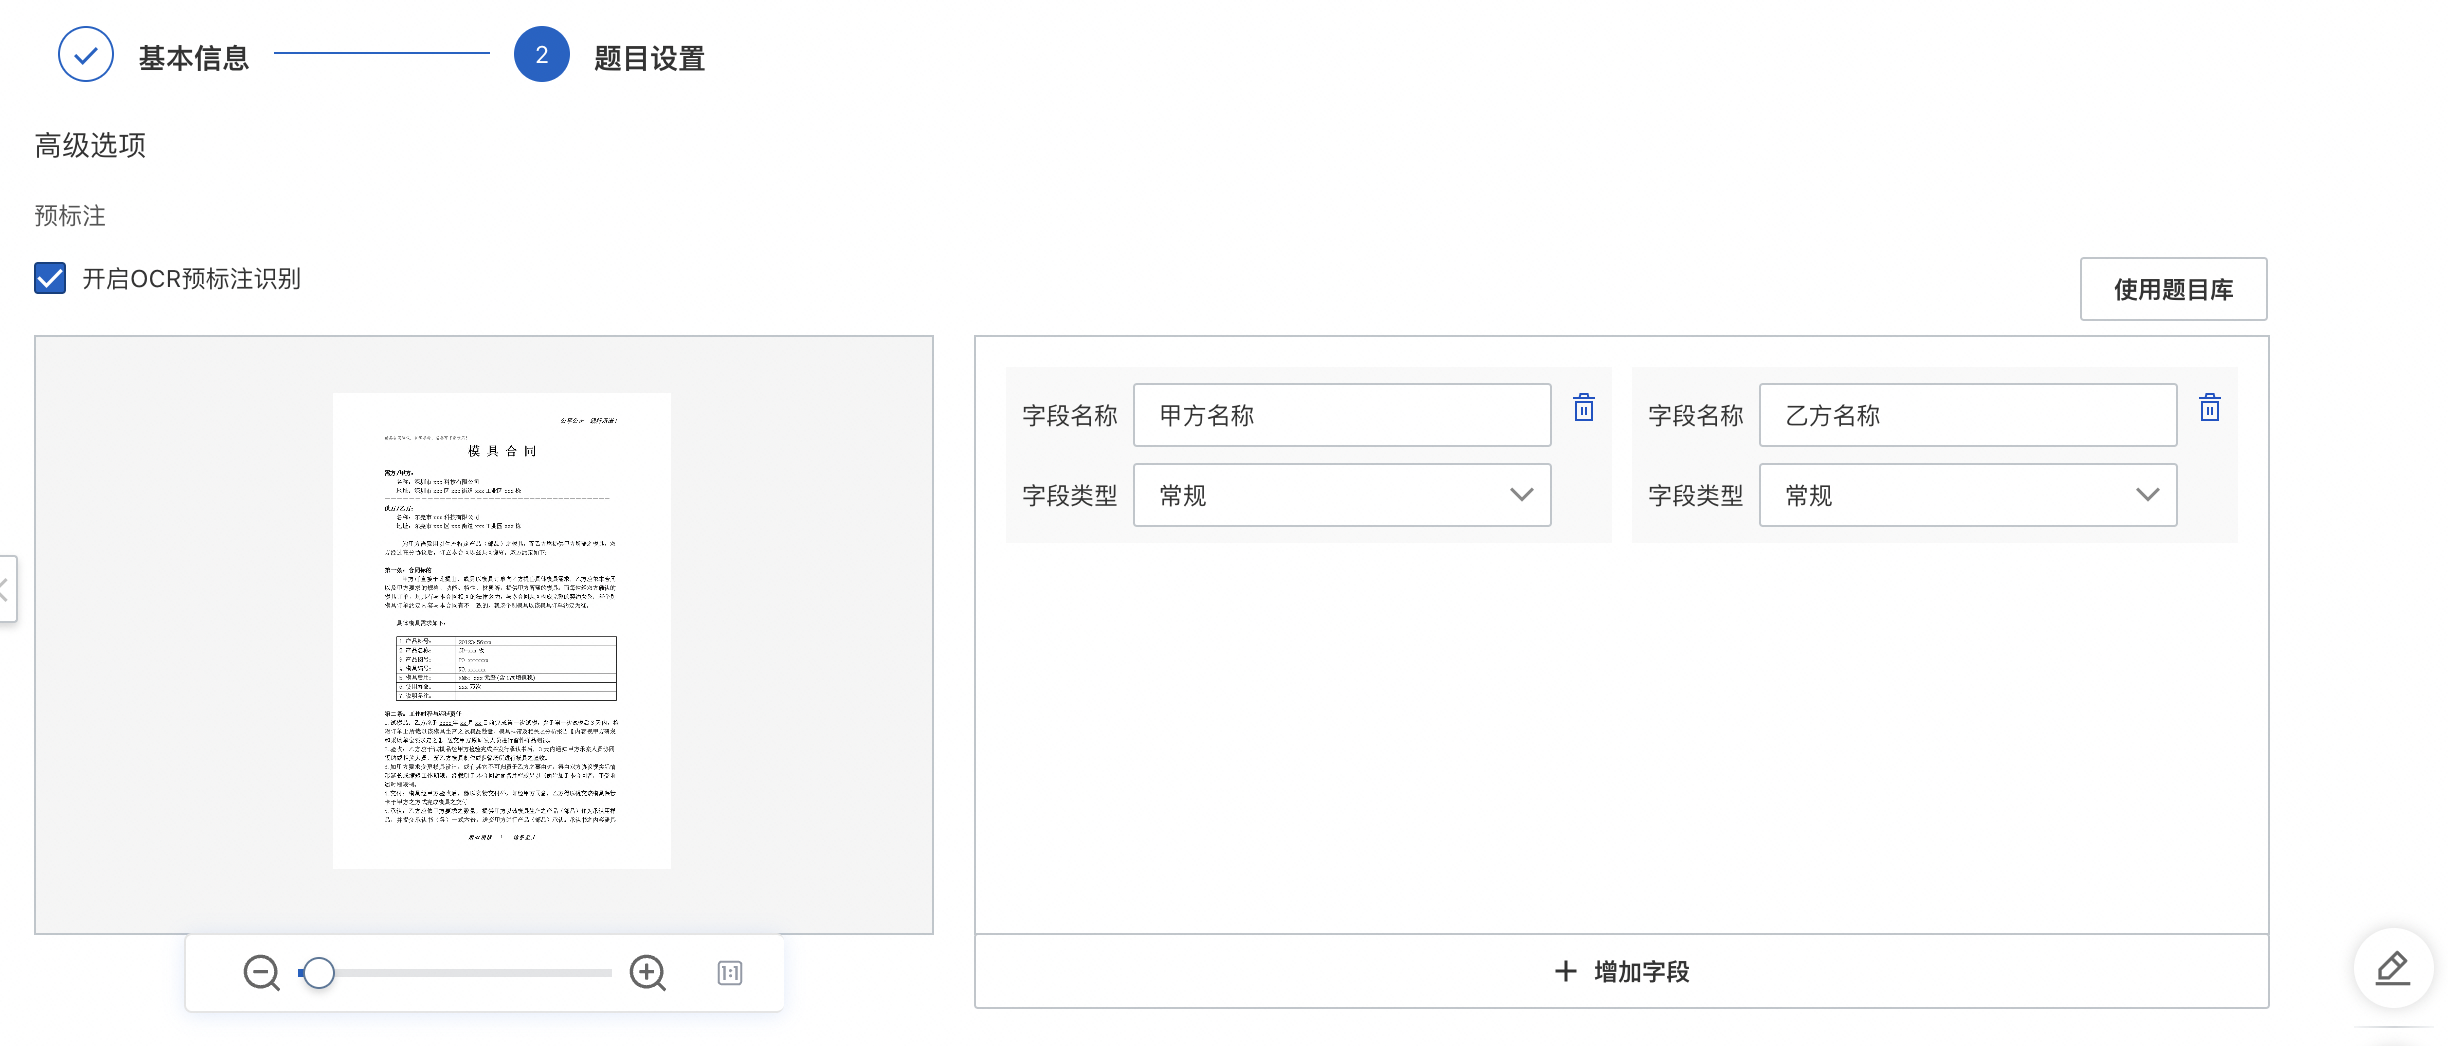Click the step one checkmark circle
The image size is (2448, 1046).
(86, 55)
